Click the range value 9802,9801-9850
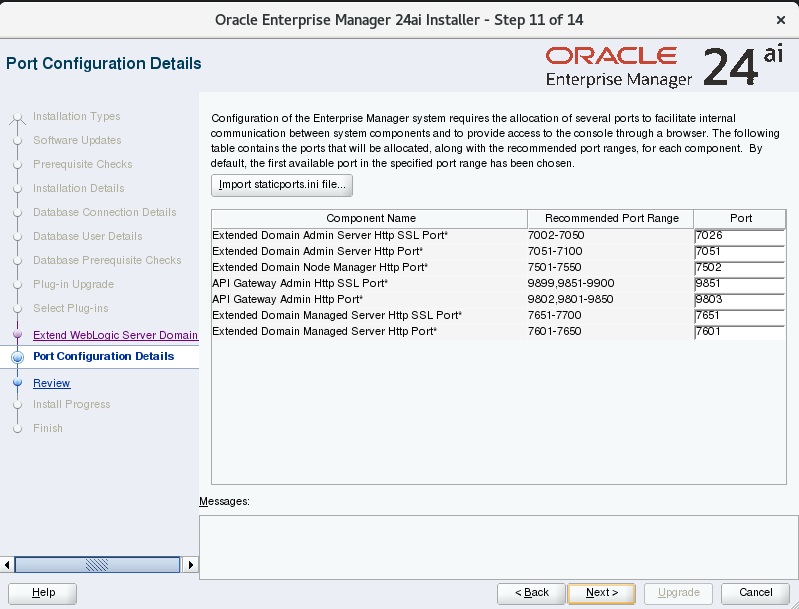The image size is (799, 609). pyautogui.click(x=570, y=300)
